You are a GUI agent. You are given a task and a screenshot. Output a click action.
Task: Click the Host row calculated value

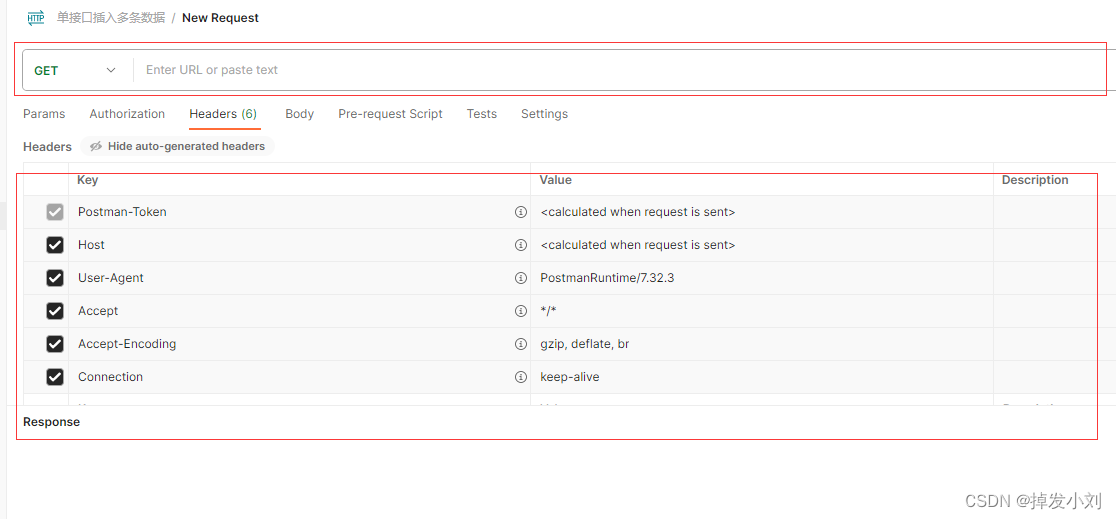pyautogui.click(x=638, y=245)
